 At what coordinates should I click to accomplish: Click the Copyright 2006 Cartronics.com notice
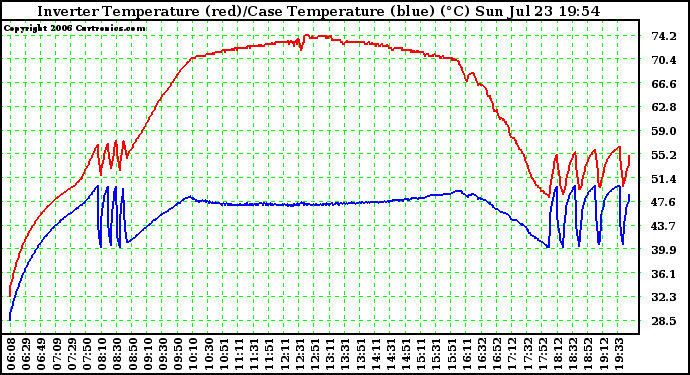point(75,28)
